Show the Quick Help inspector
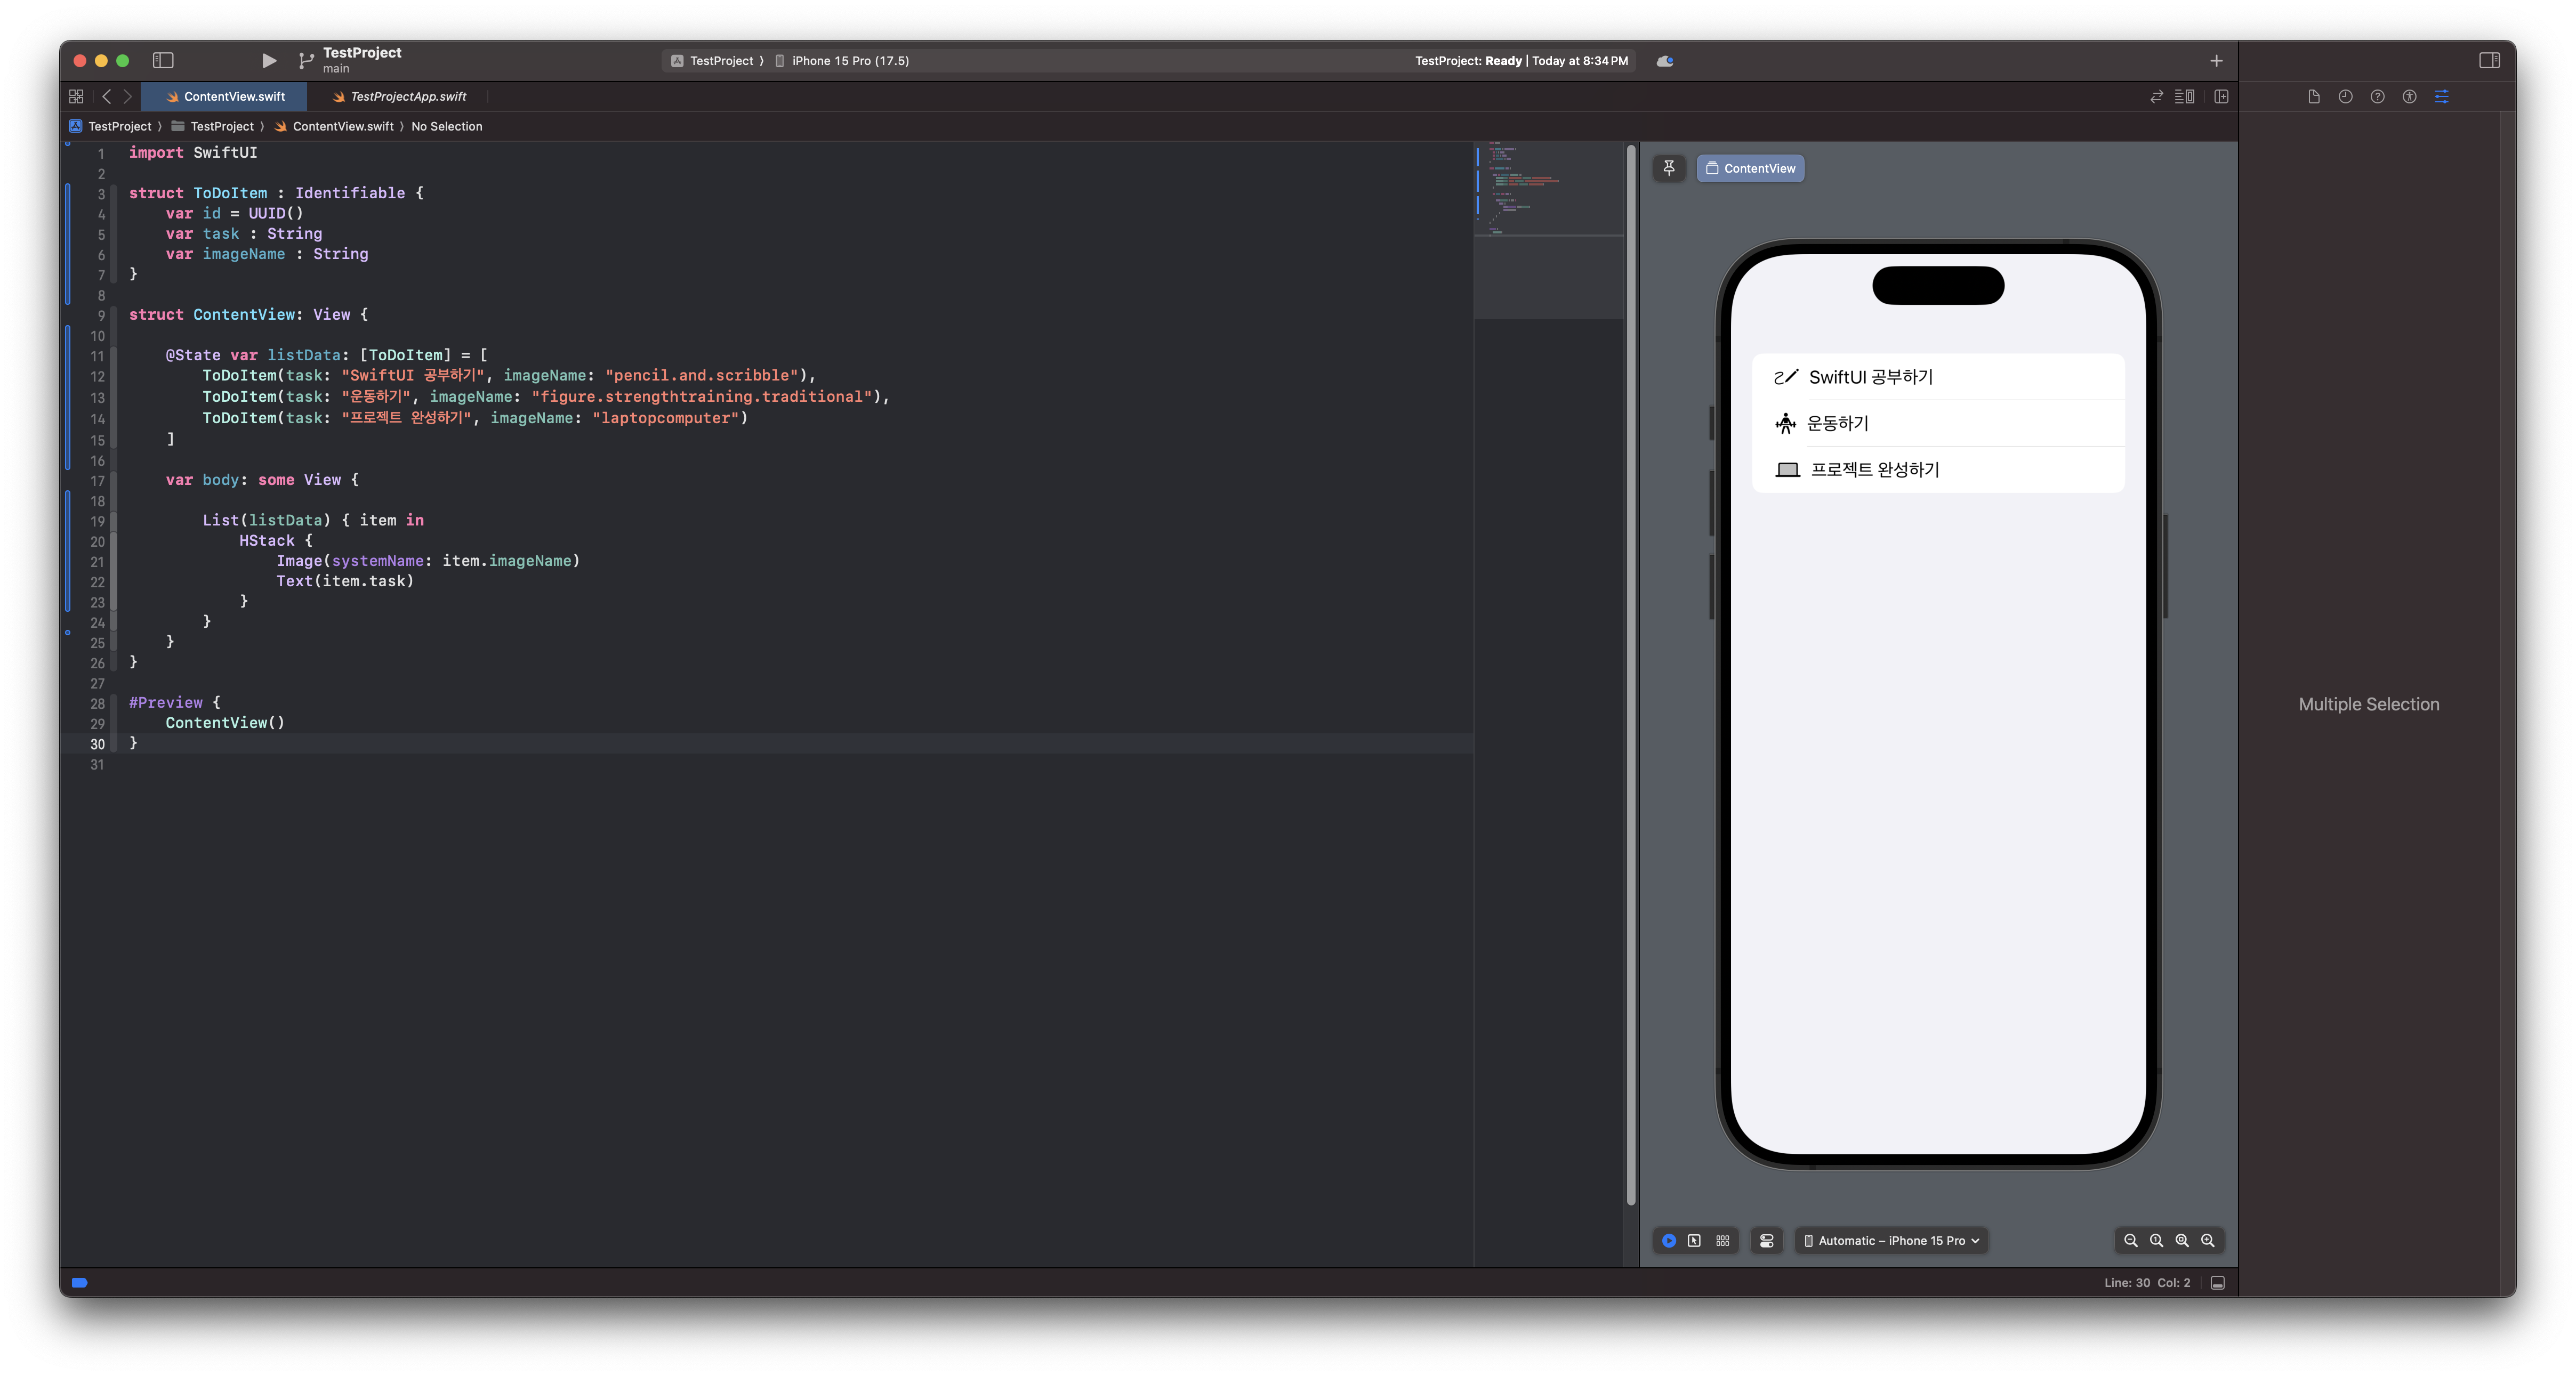 point(2377,97)
